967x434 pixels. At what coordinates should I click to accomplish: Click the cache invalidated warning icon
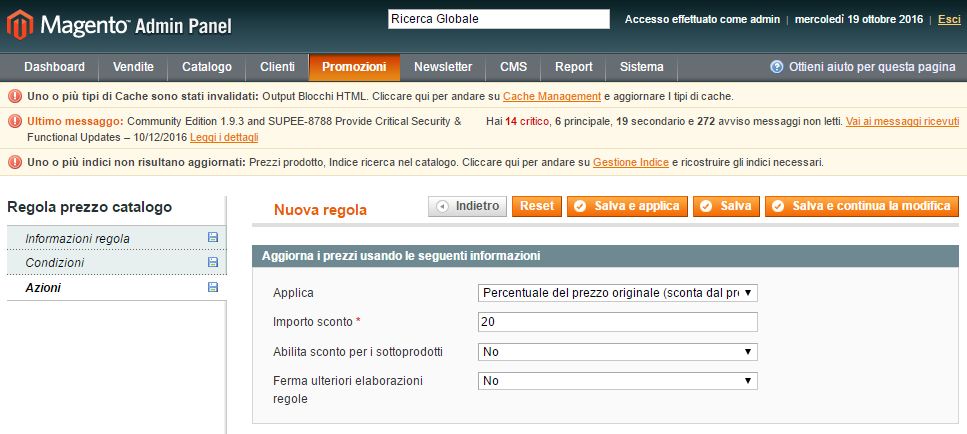pos(15,96)
